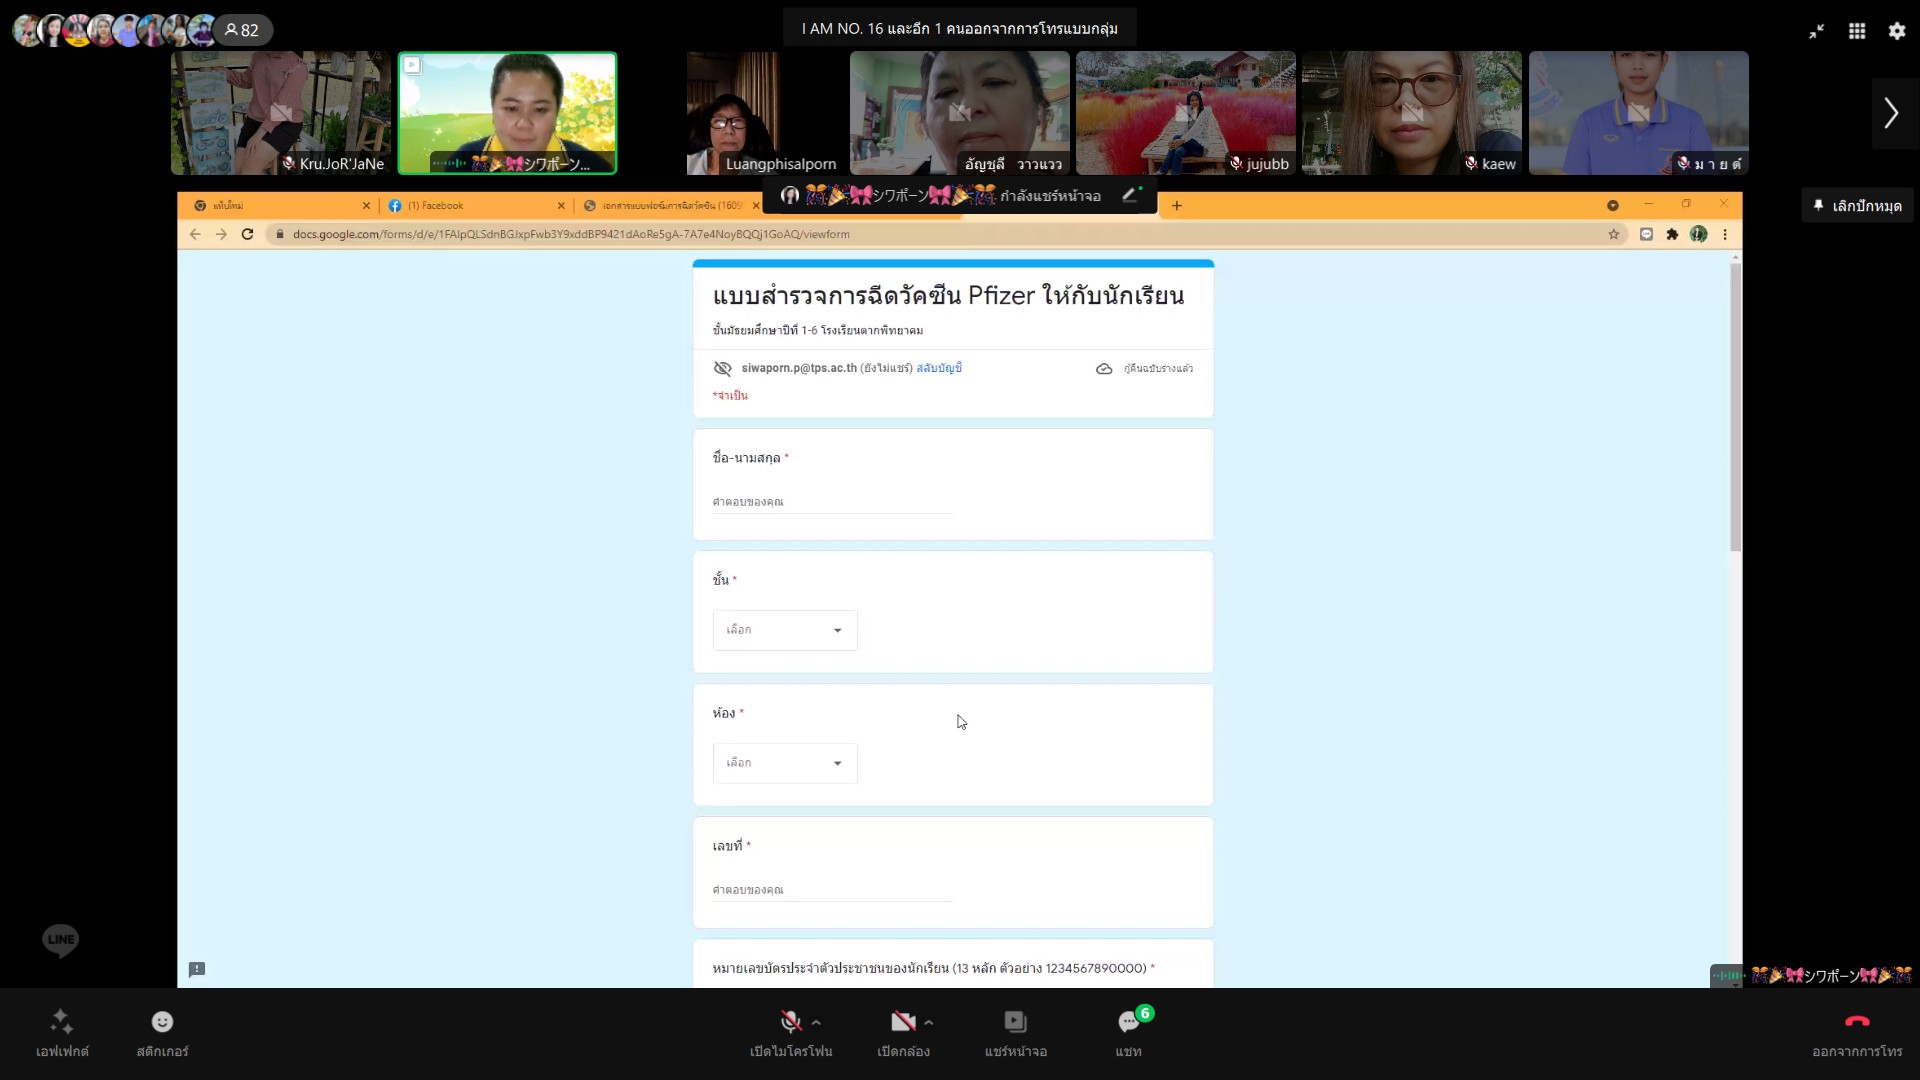Exit full screen with shrink arrows
1920x1080 pixels.
(1817, 31)
